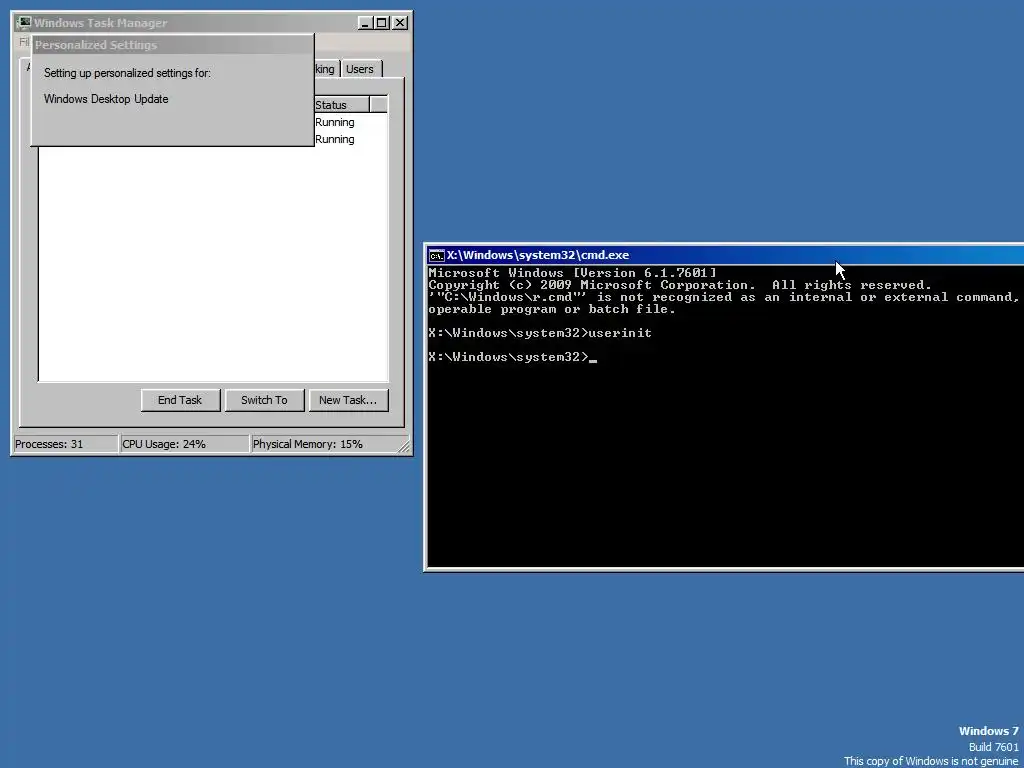Viewport: 1024px width, 768px height.
Task: Click 'Processes: 31' in status bar
Action: click(65, 444)
